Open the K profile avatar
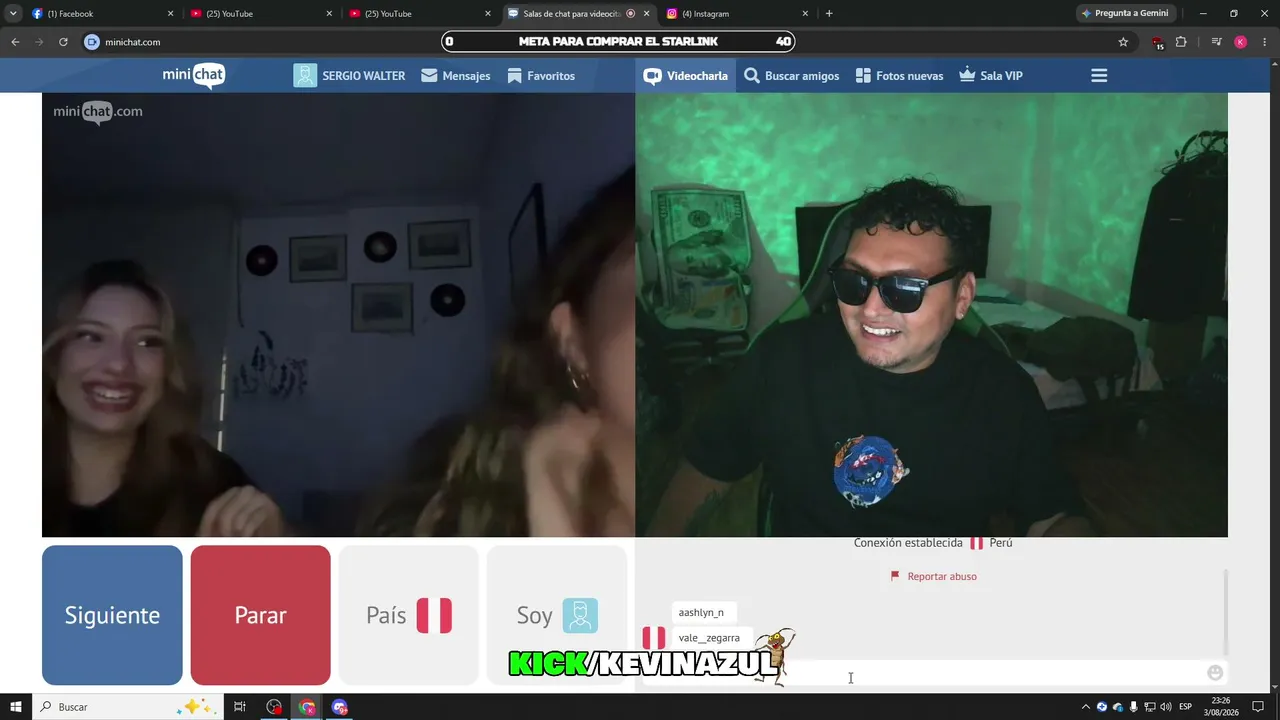This screenshot has height=720, width=1280. [x=1240, y=42]
